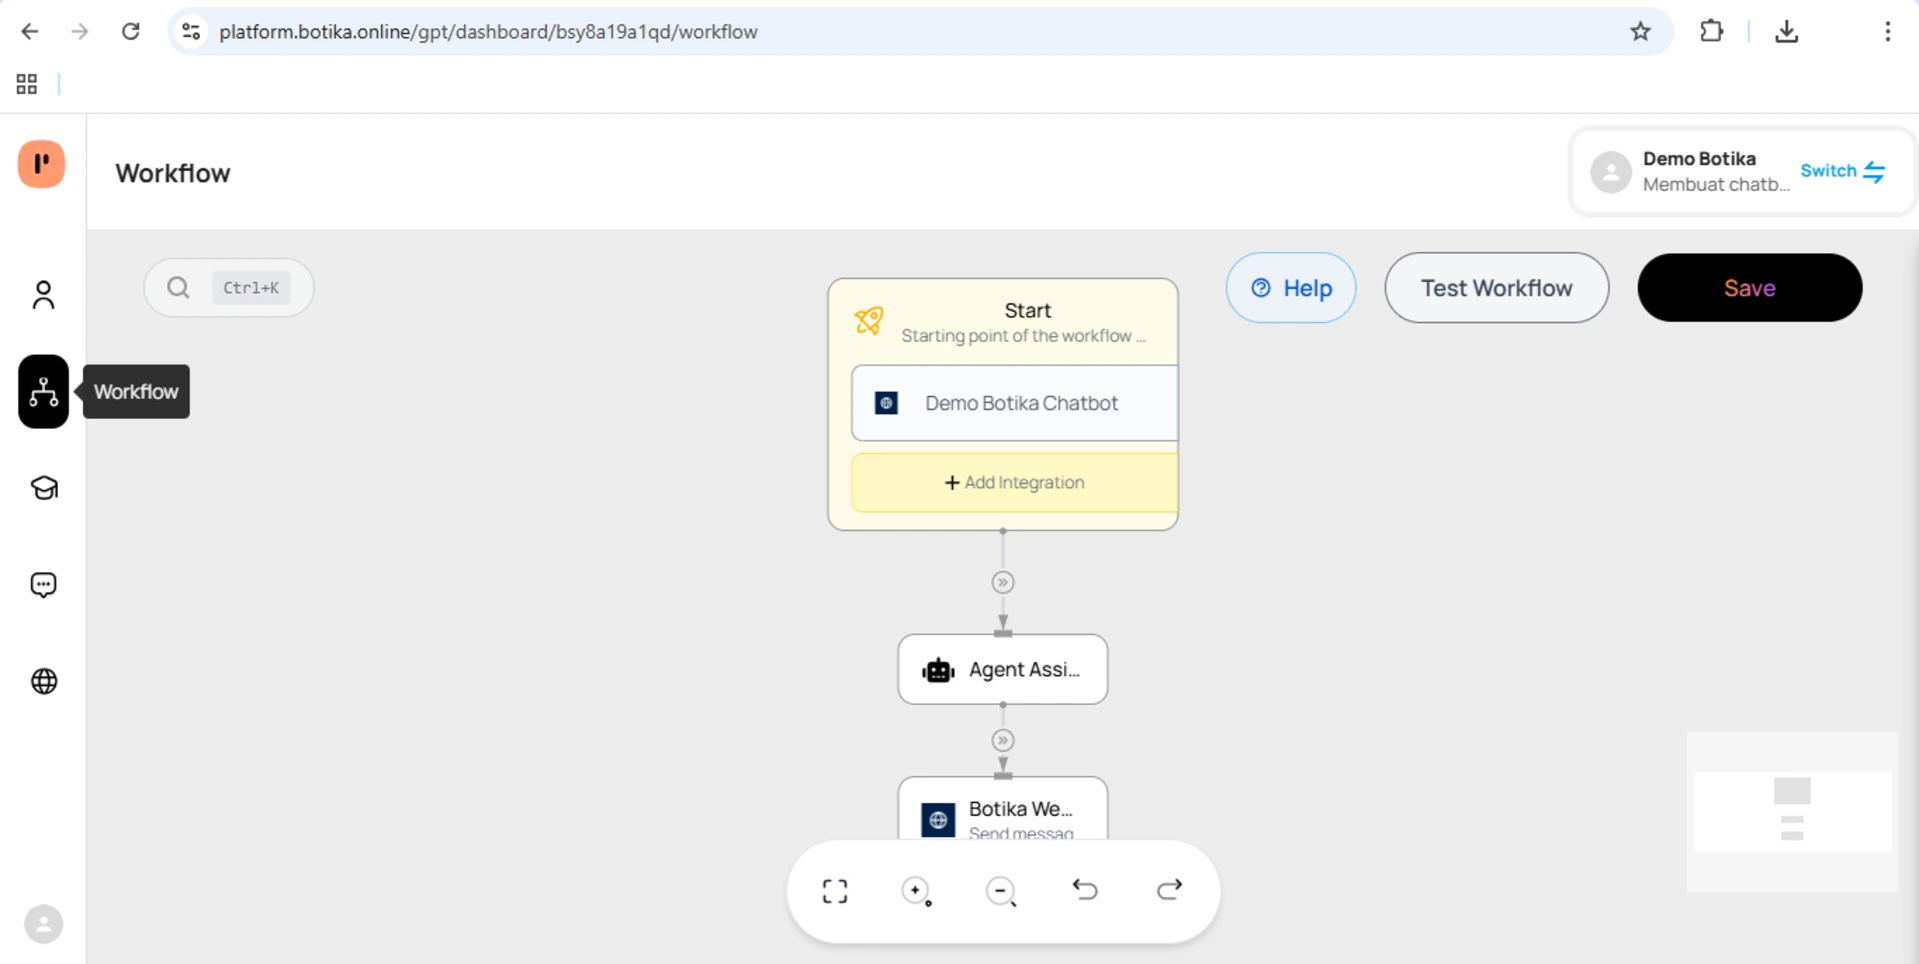Bookmark the page with the star icon
1919x964 pixels.
pyautogui.click(x=1640, y=31)
